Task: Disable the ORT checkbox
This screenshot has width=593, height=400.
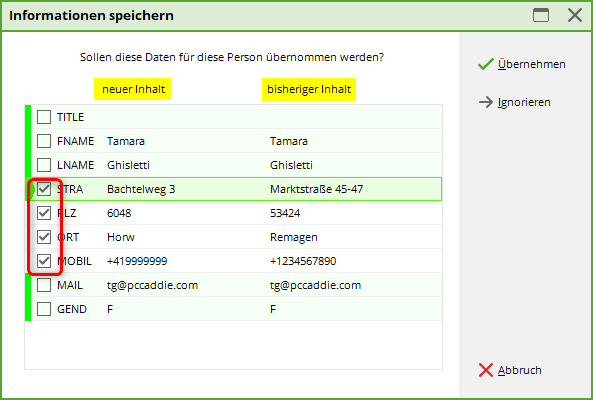Action: click(x=44, y=237)
